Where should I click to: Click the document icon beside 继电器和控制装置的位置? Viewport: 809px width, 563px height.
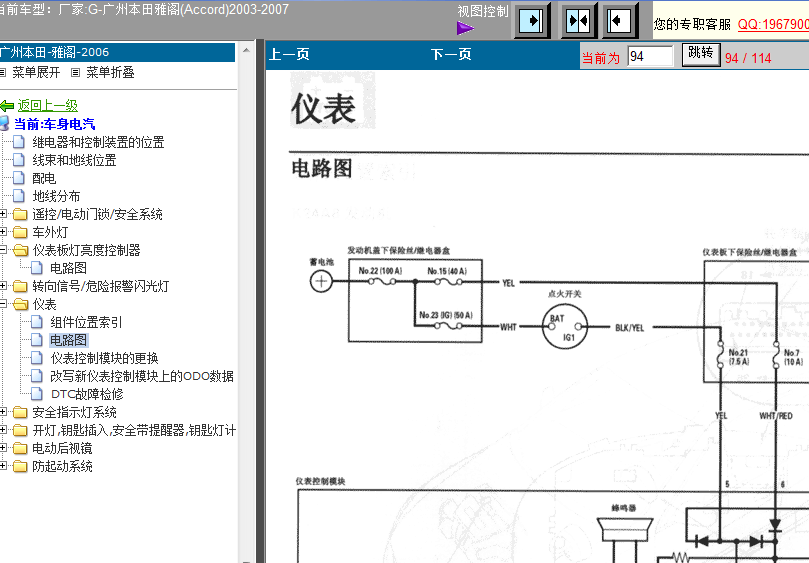[19, 142]
